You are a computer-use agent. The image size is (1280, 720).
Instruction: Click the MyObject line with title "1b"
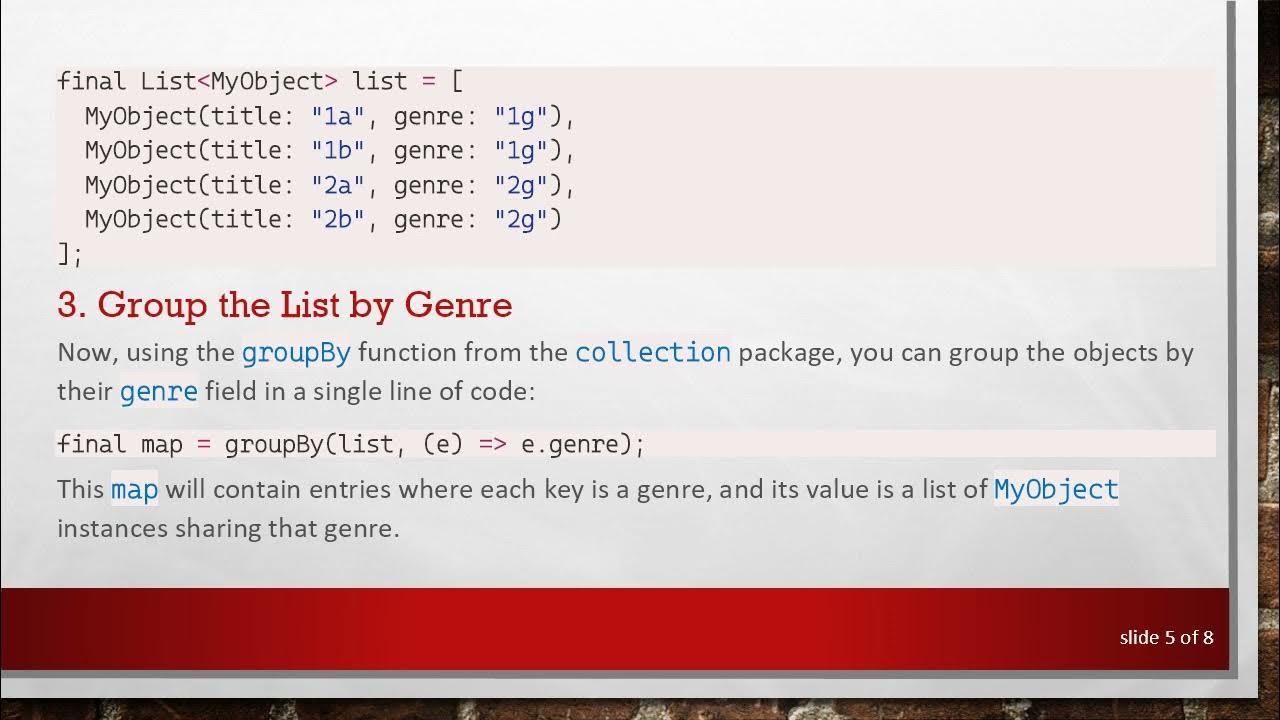tap(330, 151)
